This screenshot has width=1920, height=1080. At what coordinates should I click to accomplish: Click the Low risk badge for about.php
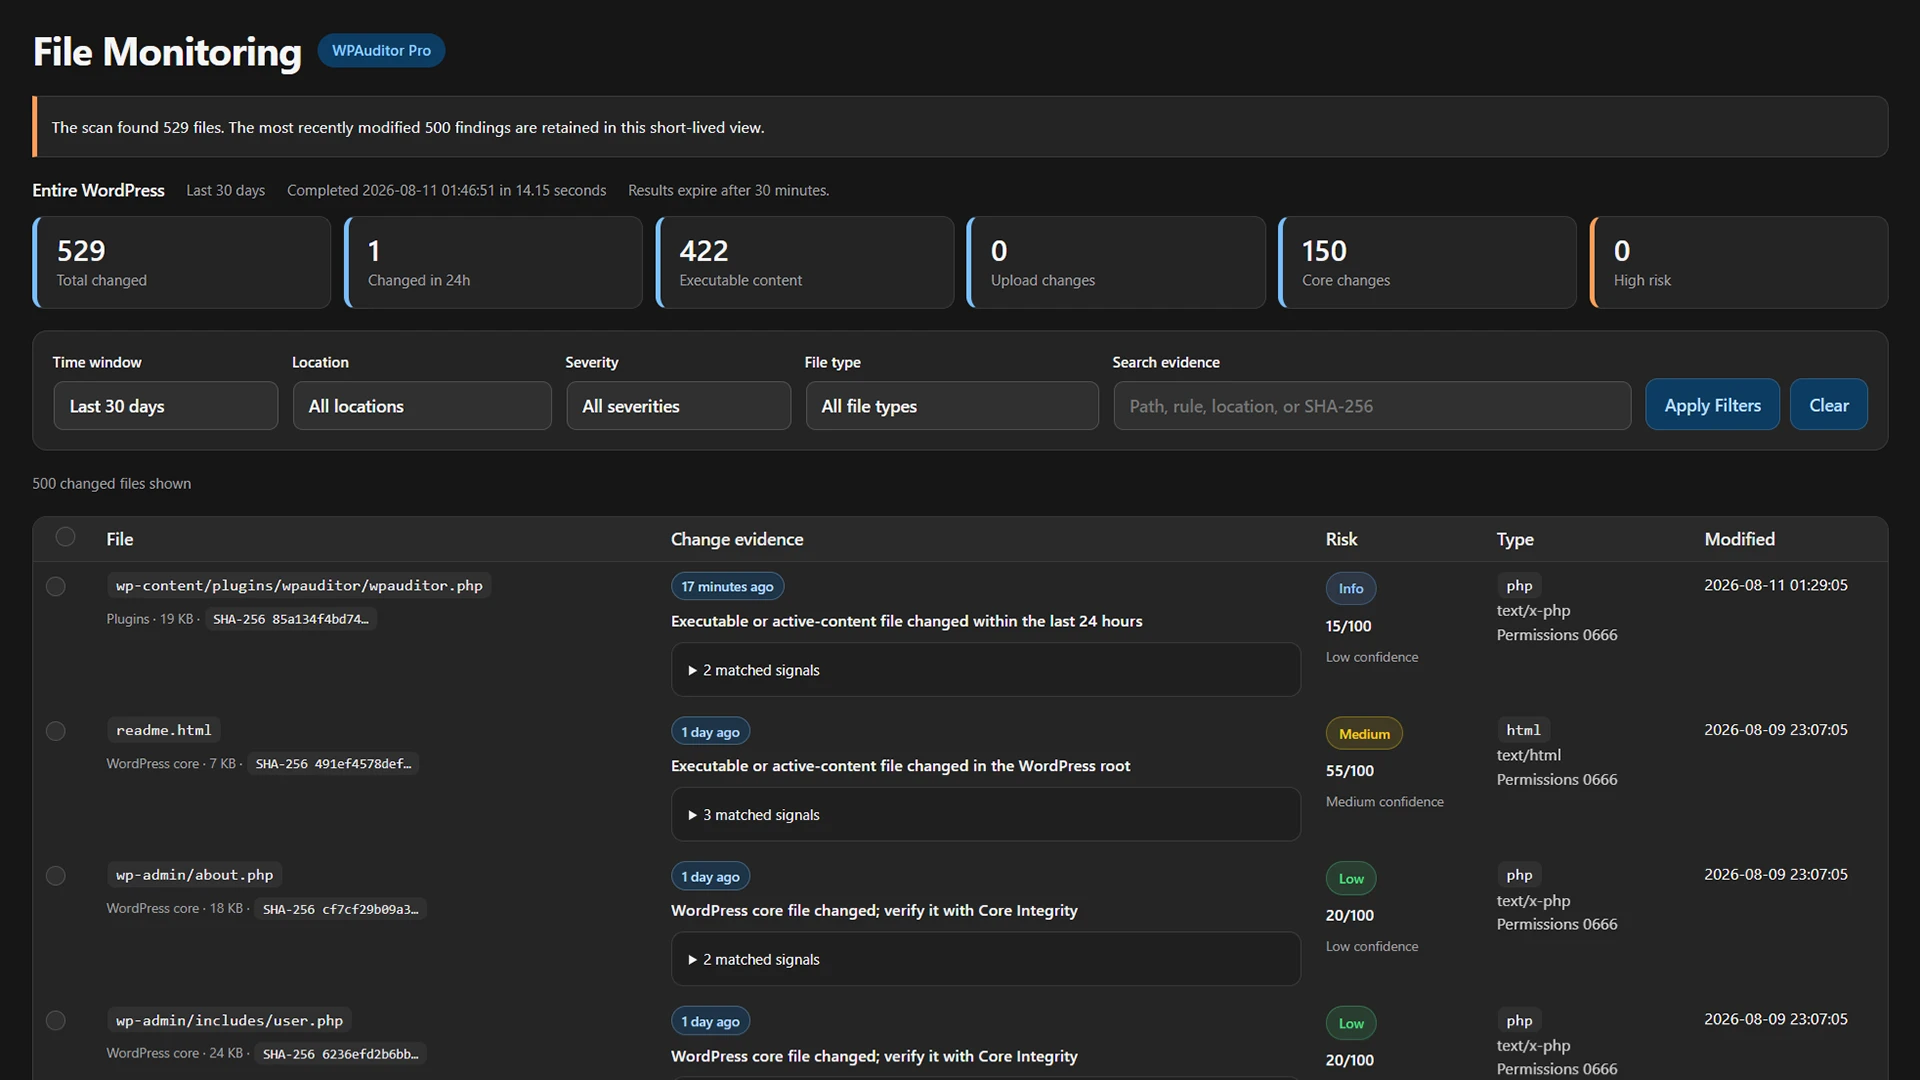pyautogui.click(x=1351, y=878)
